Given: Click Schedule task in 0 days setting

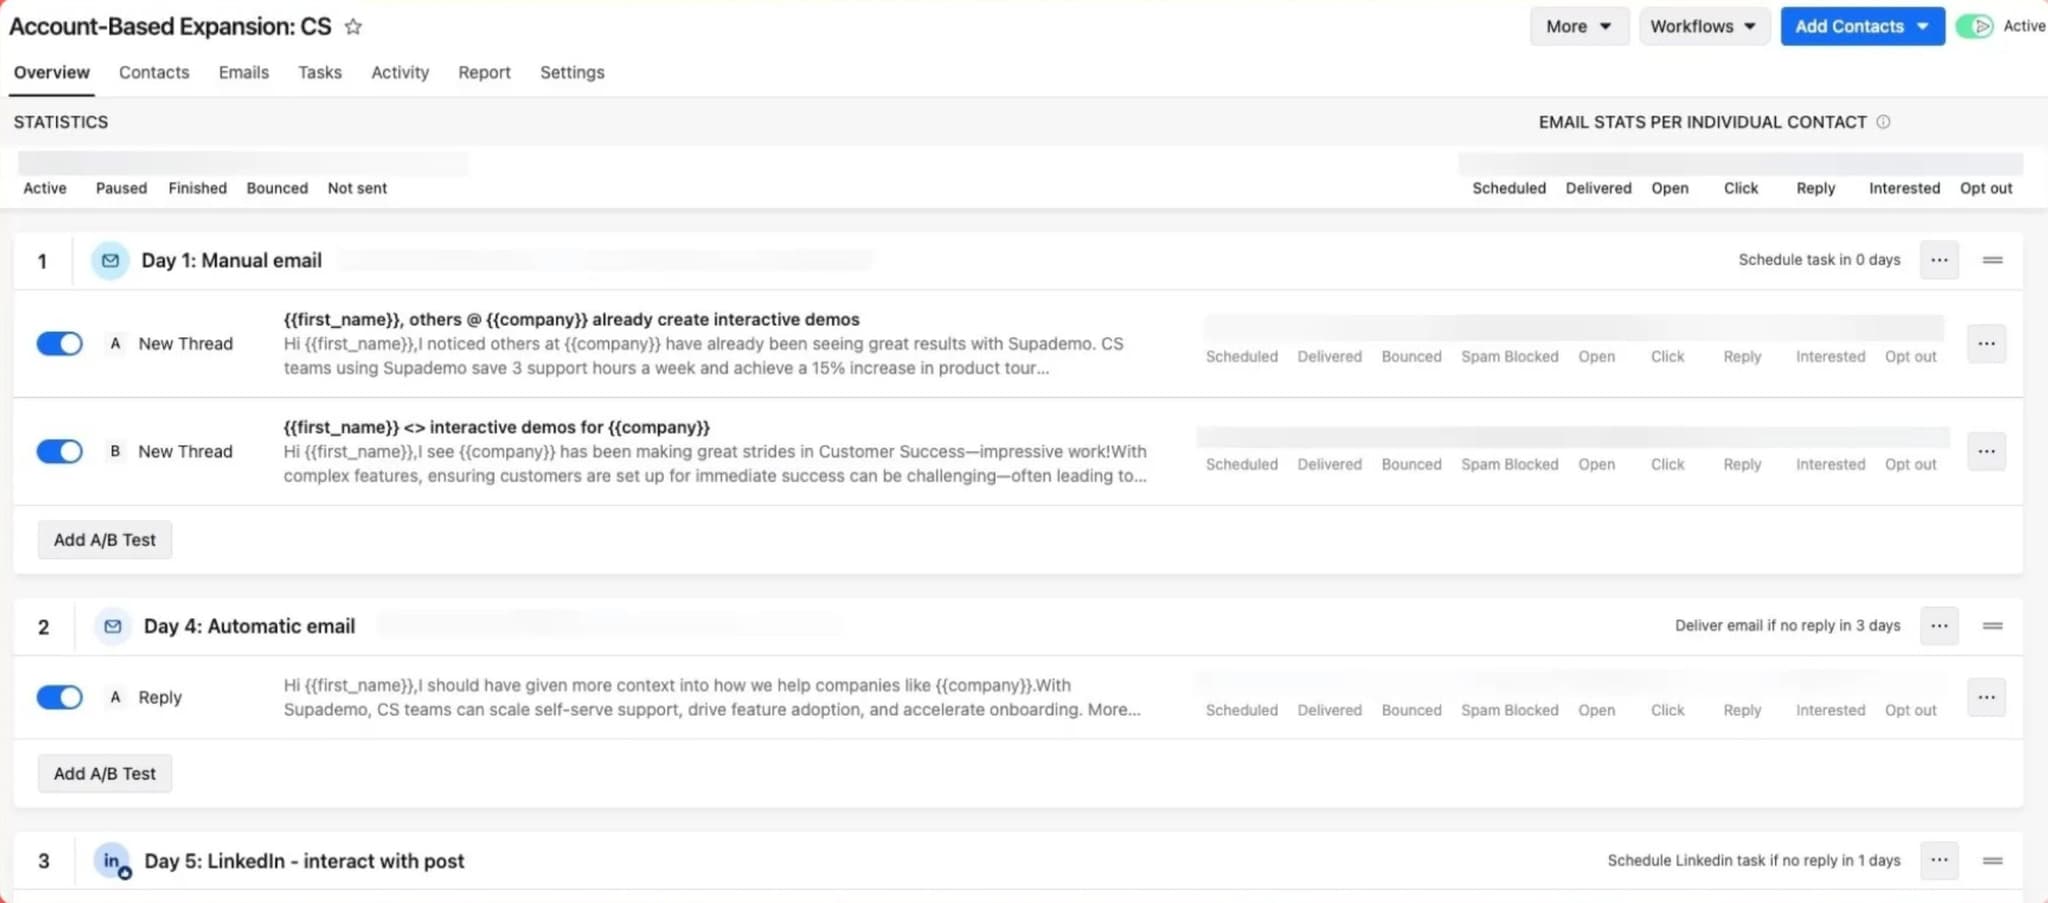Looking at the screenshot, I should (1818, 259).
